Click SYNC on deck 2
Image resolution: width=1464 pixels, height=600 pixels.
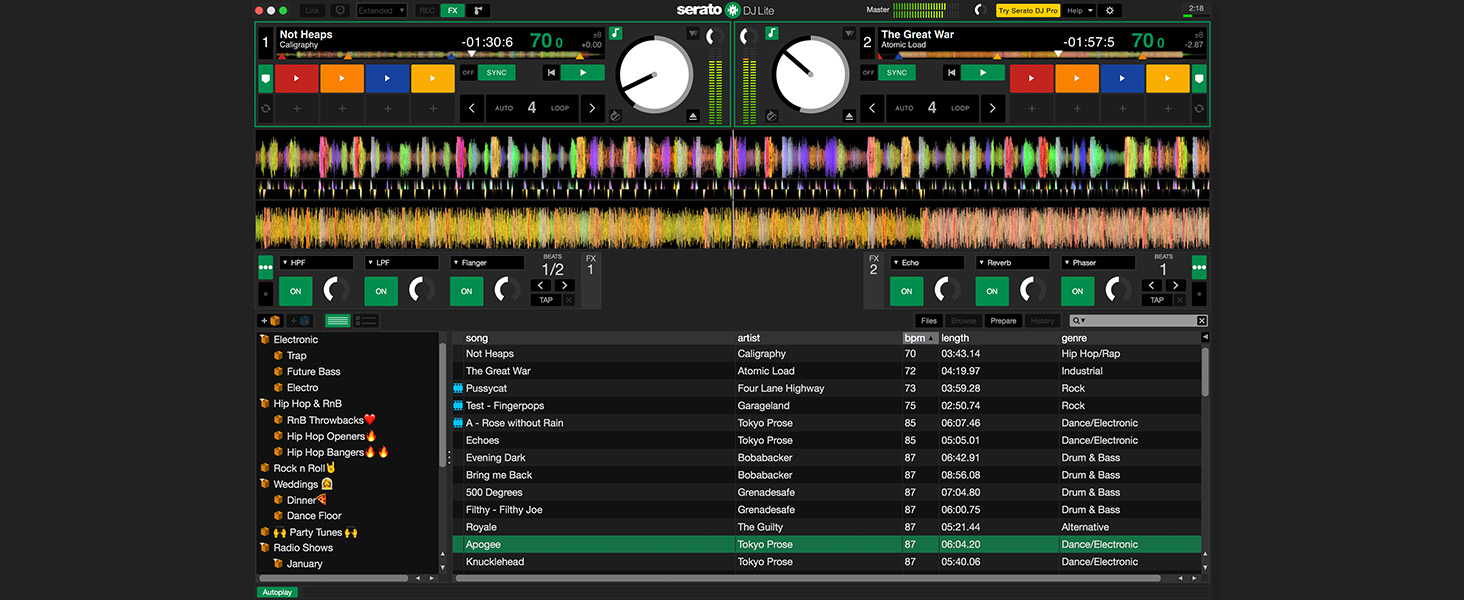click(897, 72)
